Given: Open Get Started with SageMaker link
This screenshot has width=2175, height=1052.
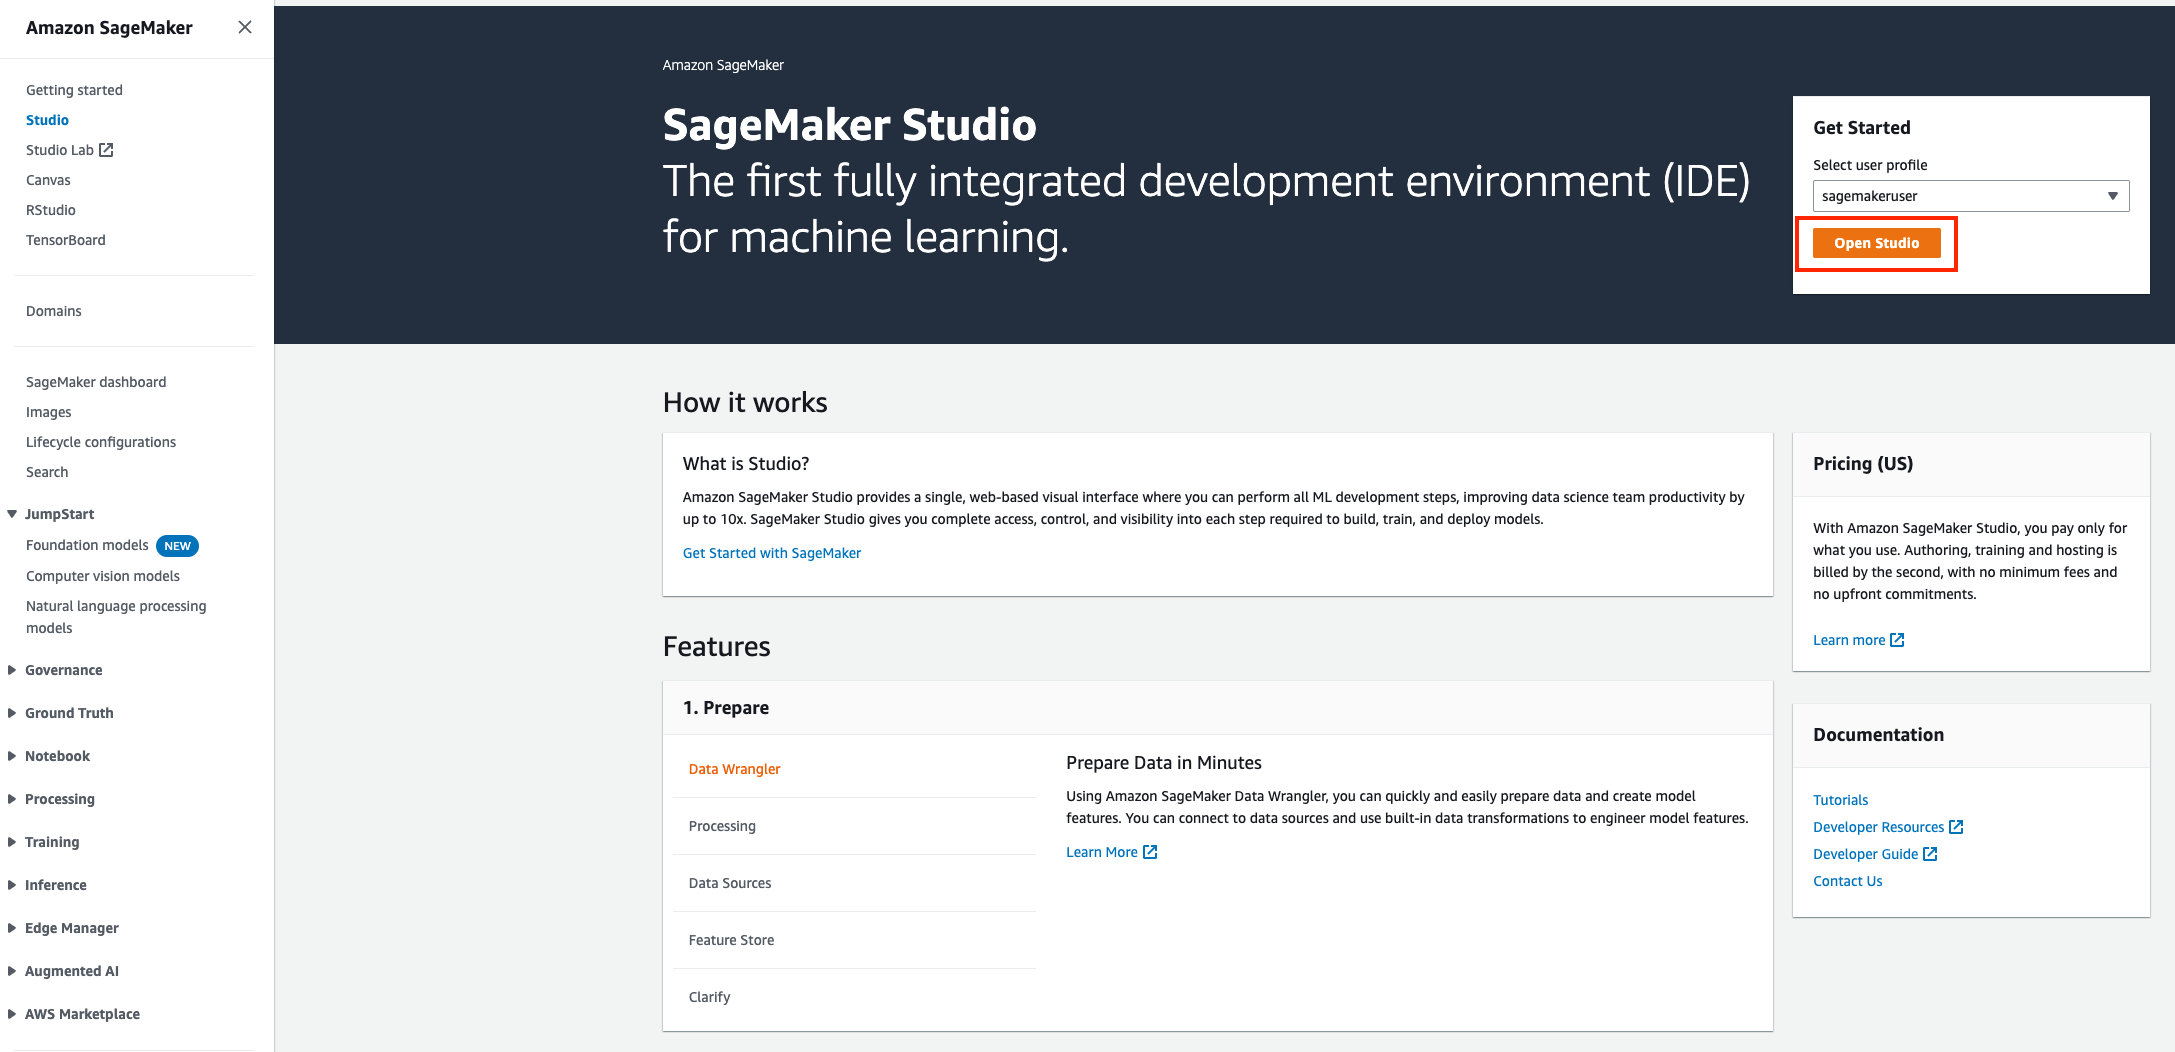Looking at the screenshot, I should pos(771,553).
